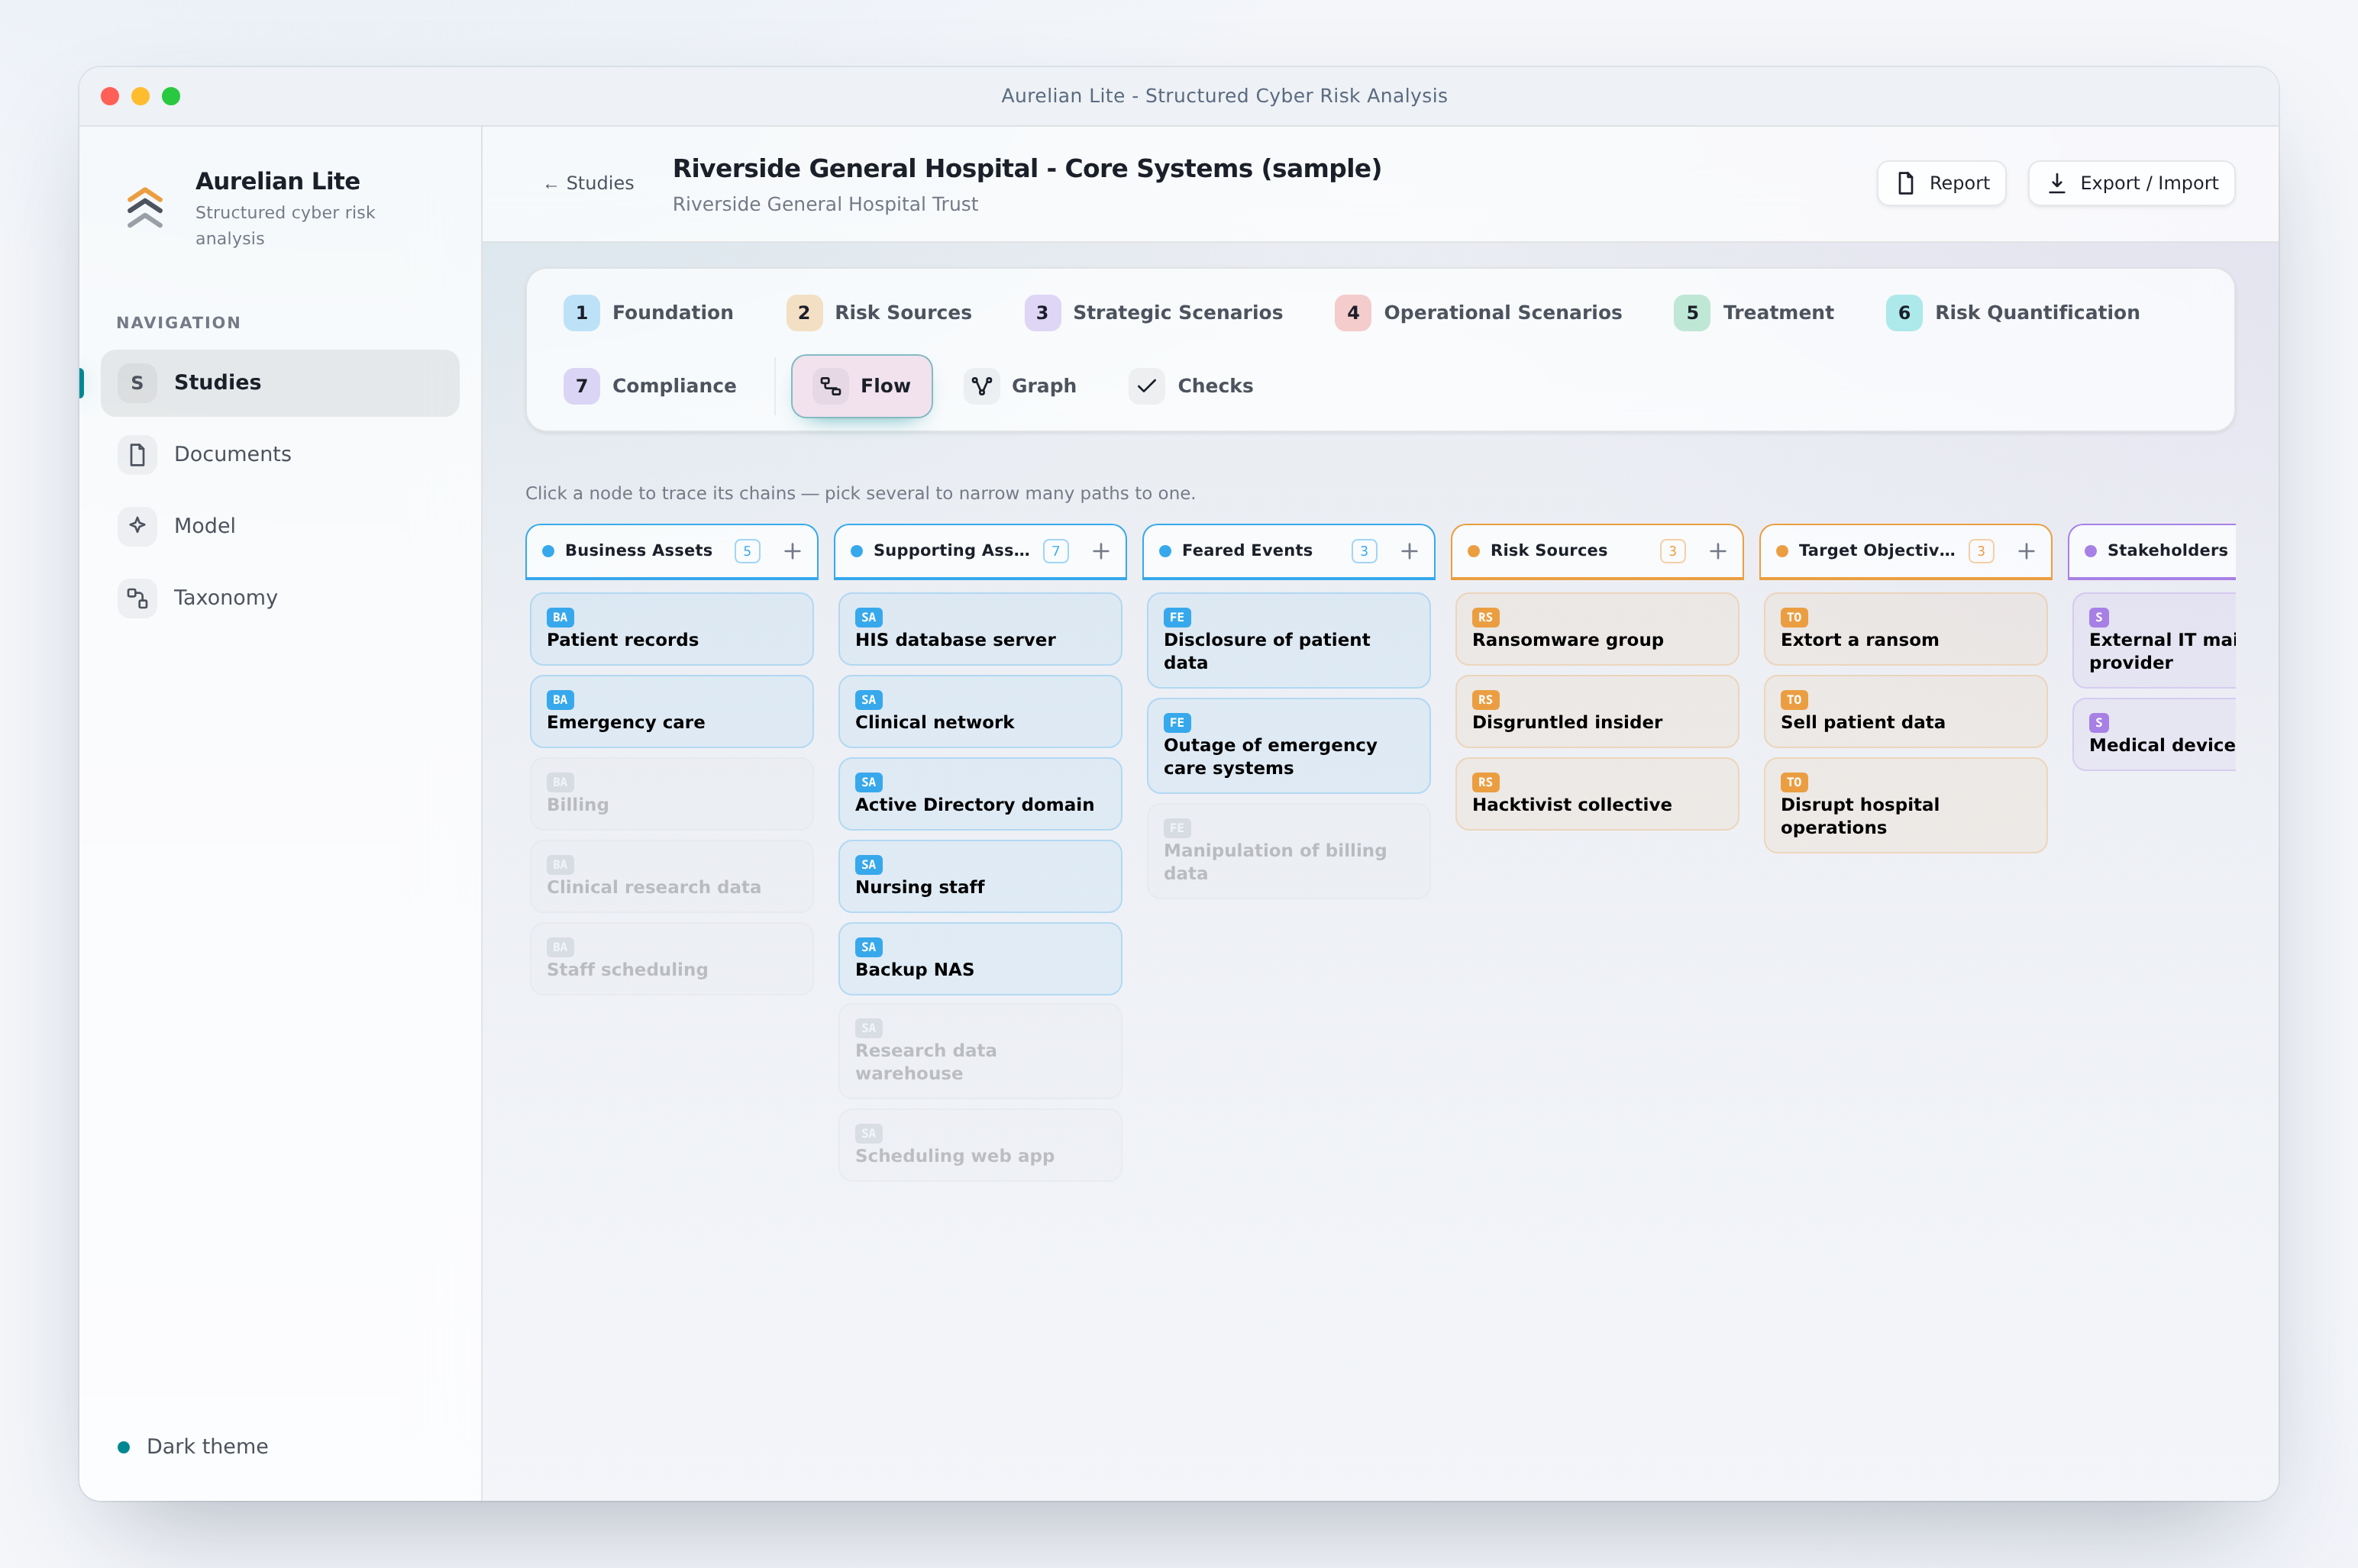Select Manipulation of billing data node

tap(1289, 851)
